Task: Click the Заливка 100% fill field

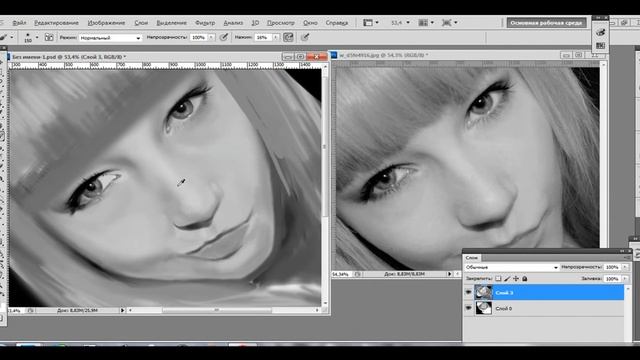Action: pos(612,279)
